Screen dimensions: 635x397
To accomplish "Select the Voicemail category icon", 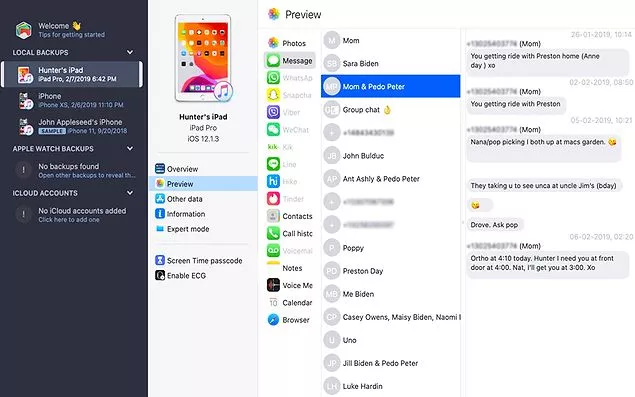I will pyautogui.click(x=273, y=250).
